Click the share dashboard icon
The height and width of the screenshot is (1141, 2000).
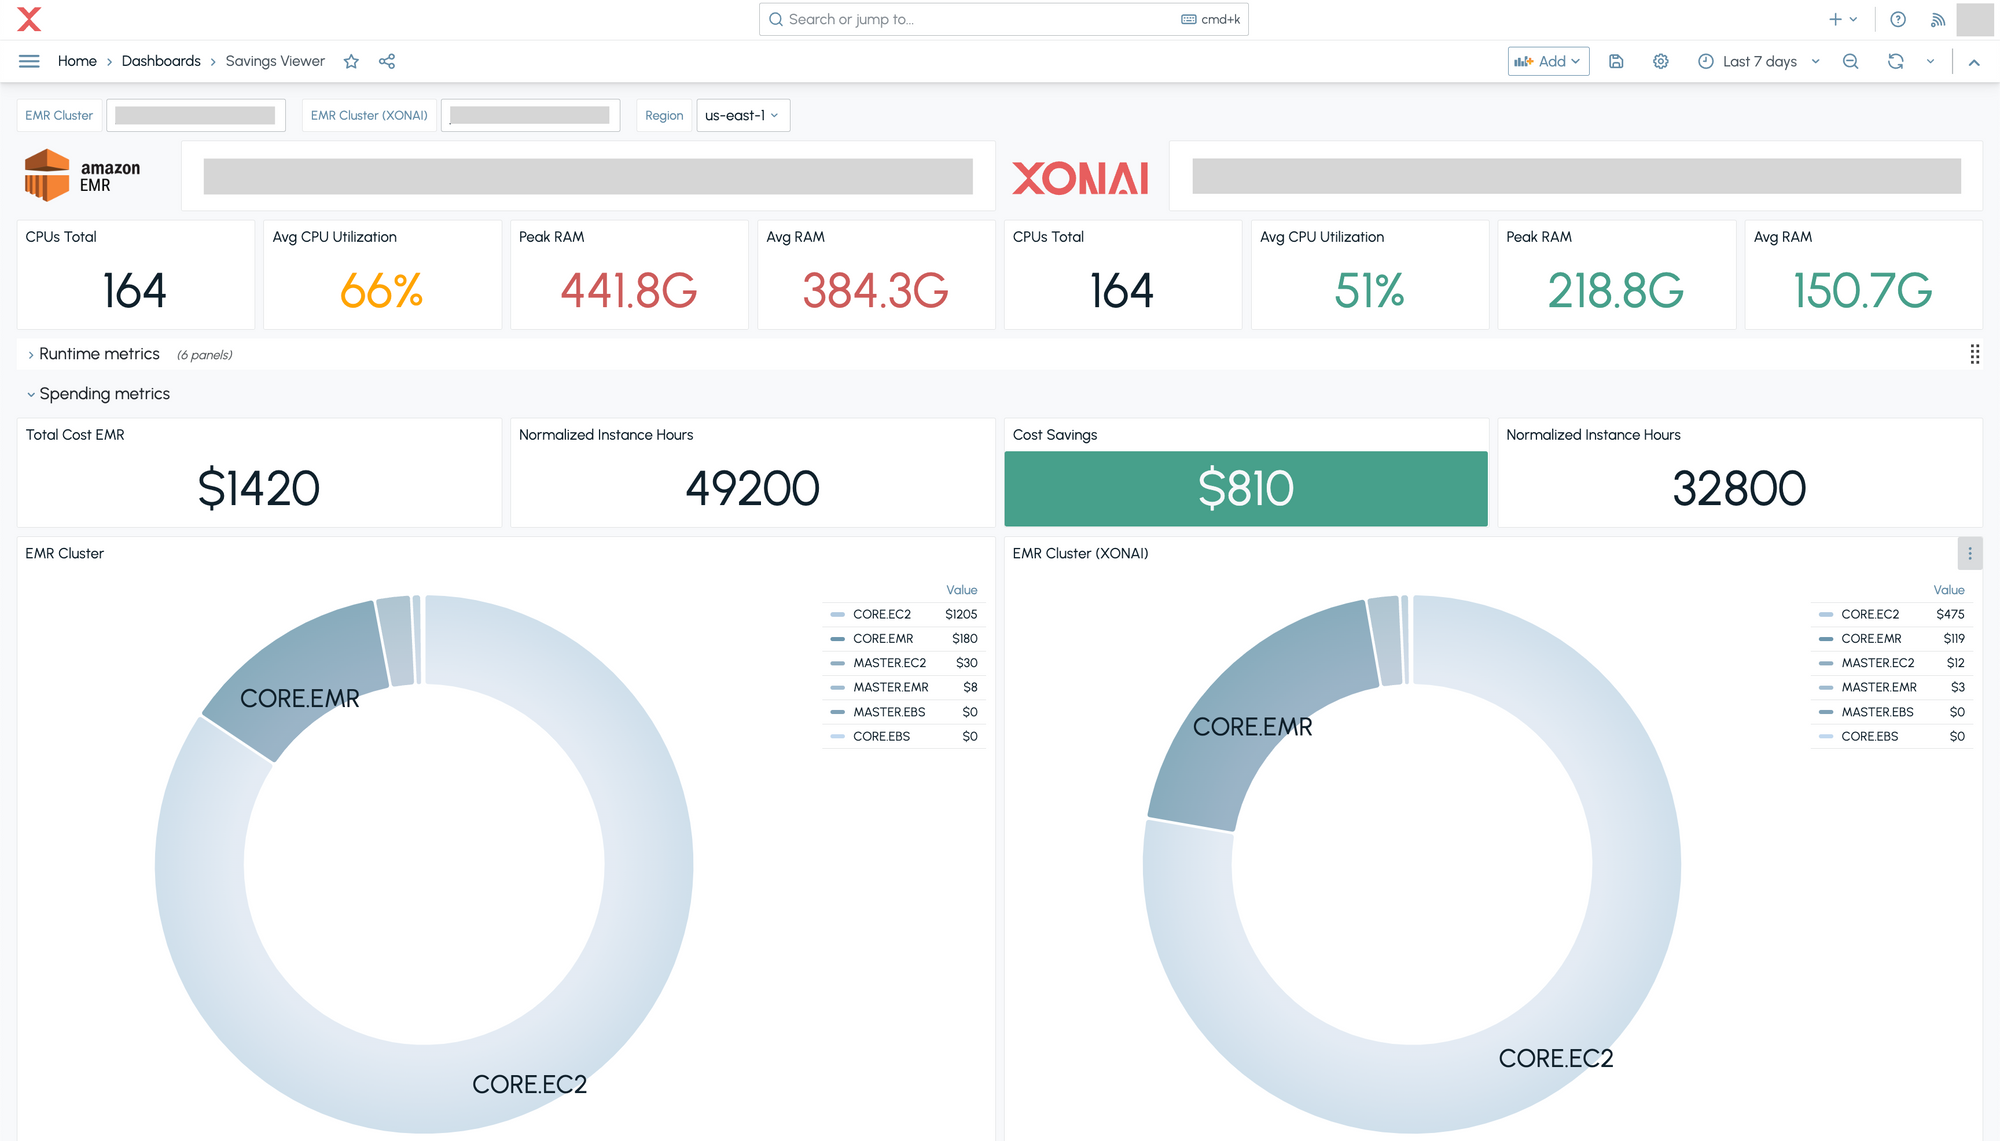[x=387, y=62]
